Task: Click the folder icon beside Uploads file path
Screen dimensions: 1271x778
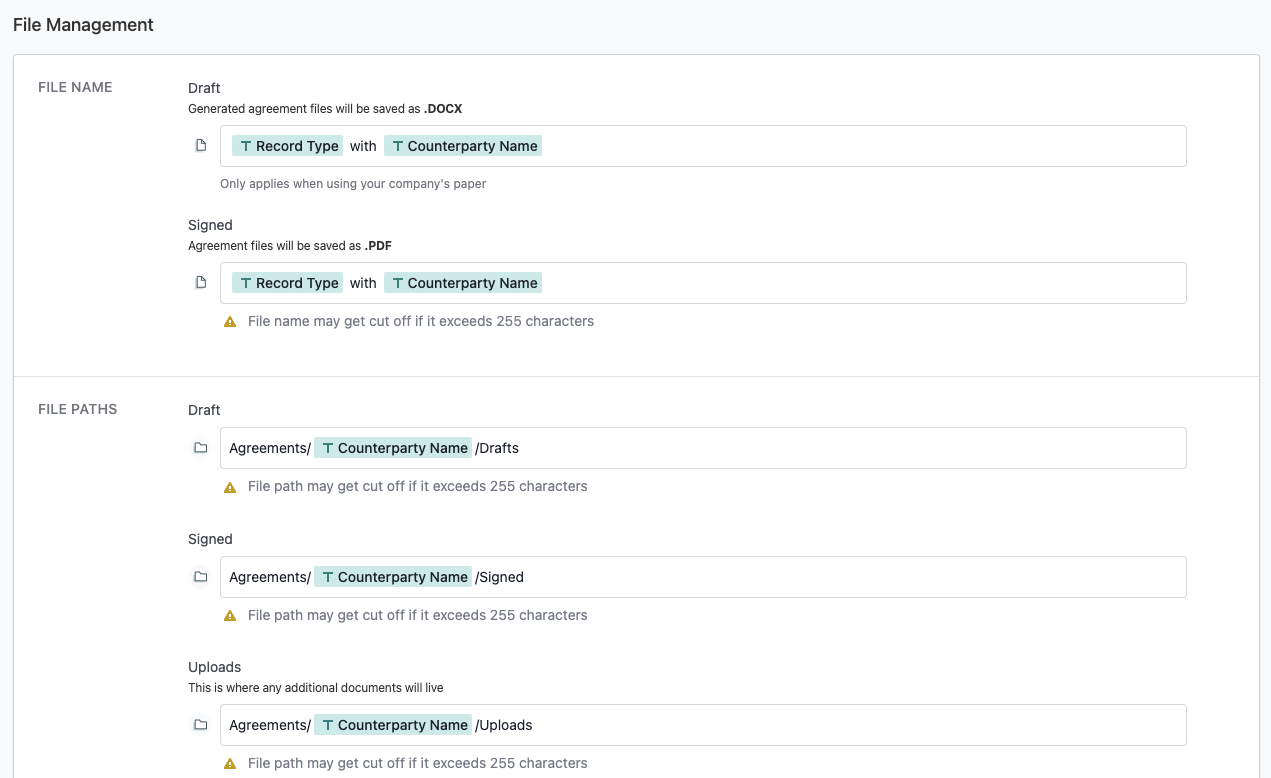Action: coord(201,725)
